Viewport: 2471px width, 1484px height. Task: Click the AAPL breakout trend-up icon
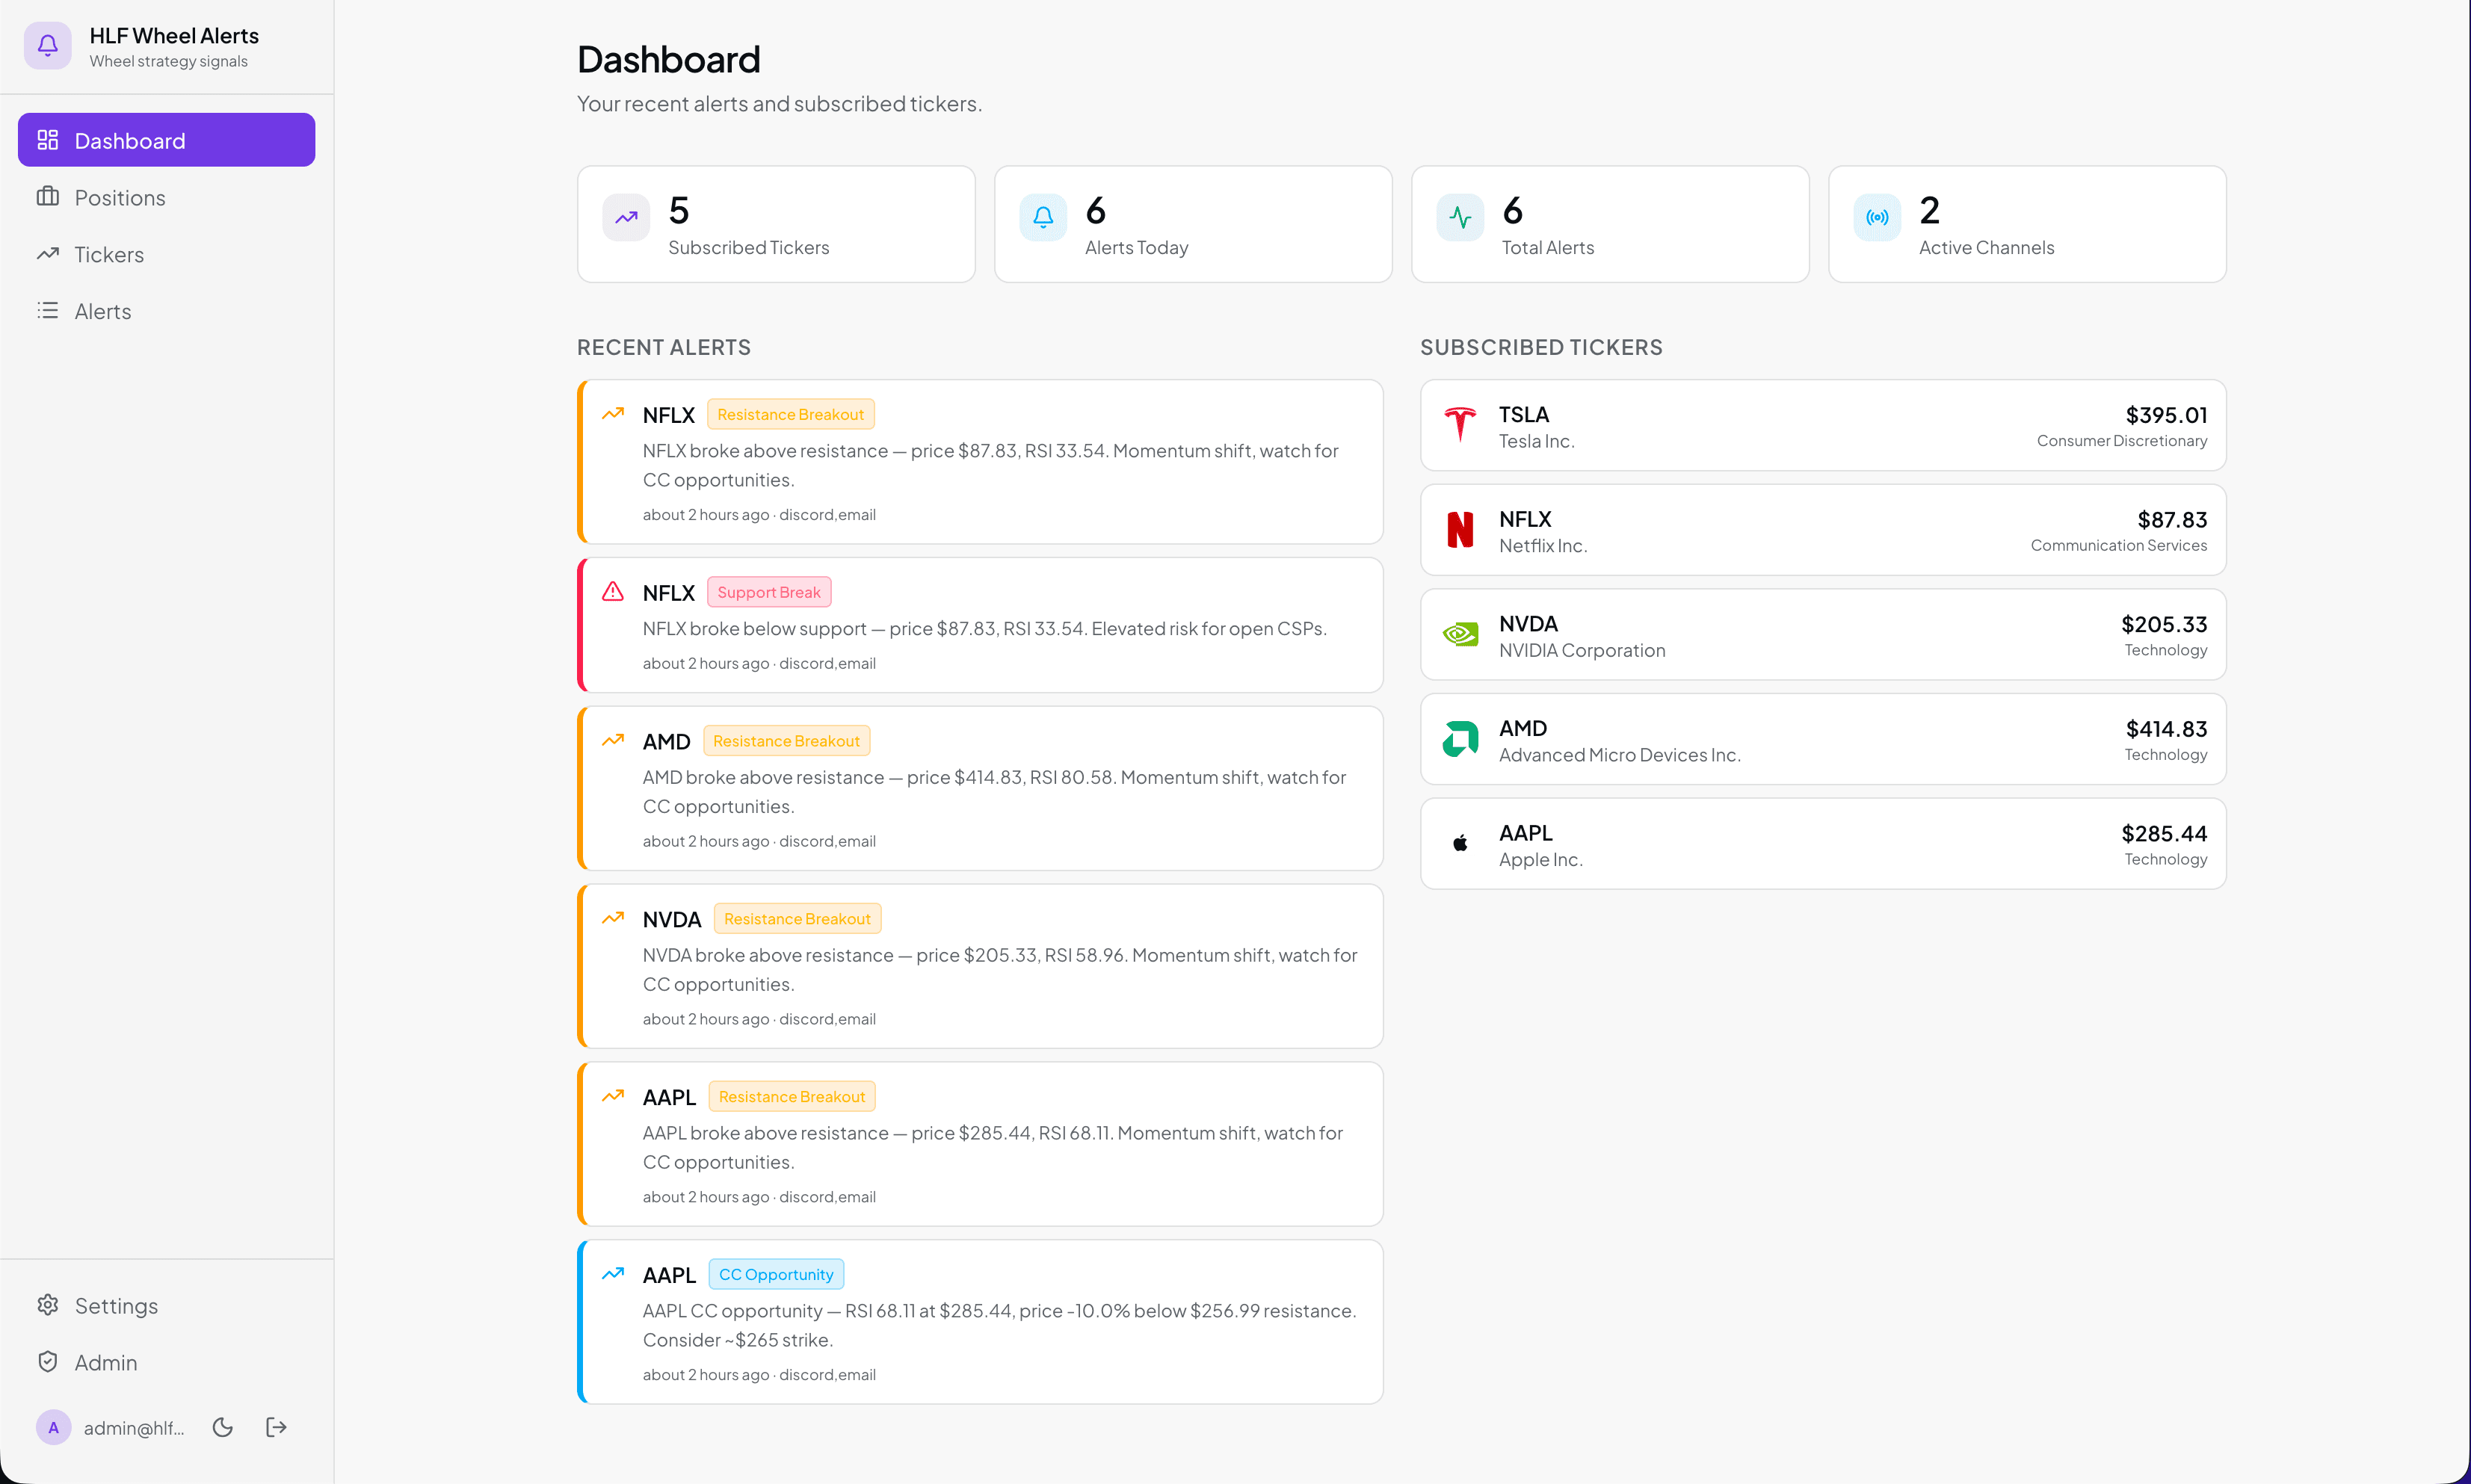(613, 1096)
